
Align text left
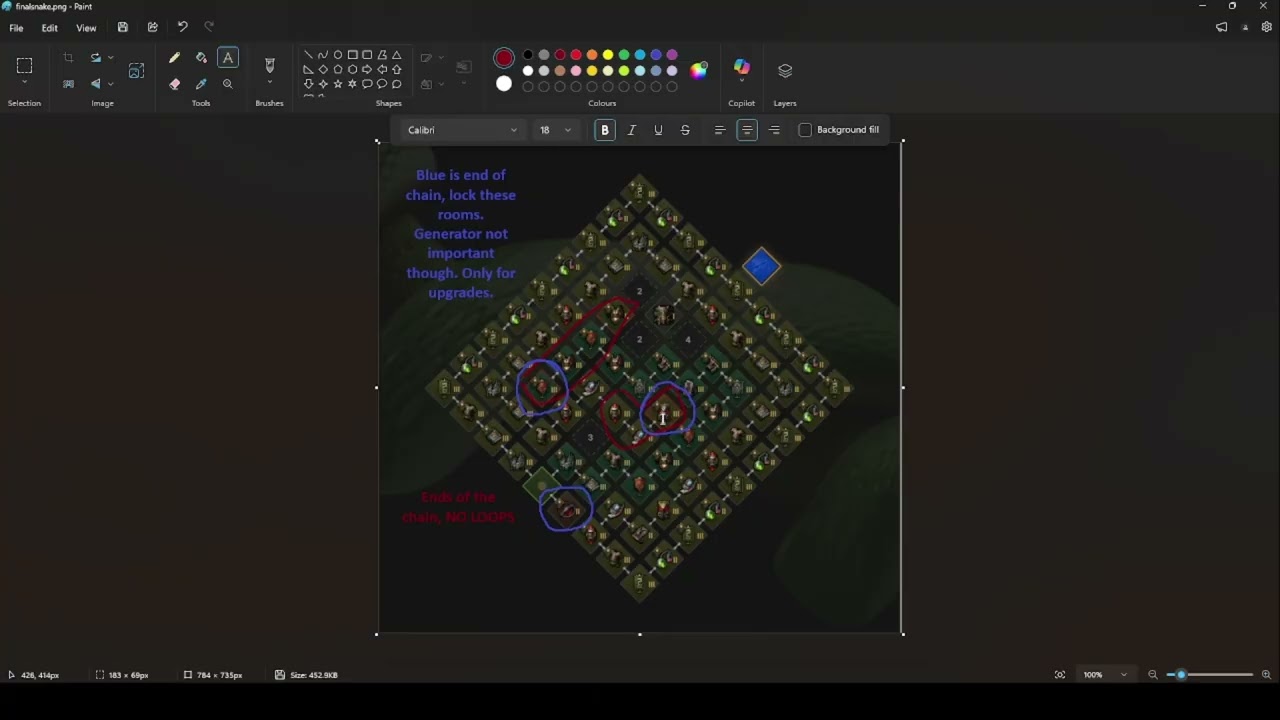(x=720, y=130)
